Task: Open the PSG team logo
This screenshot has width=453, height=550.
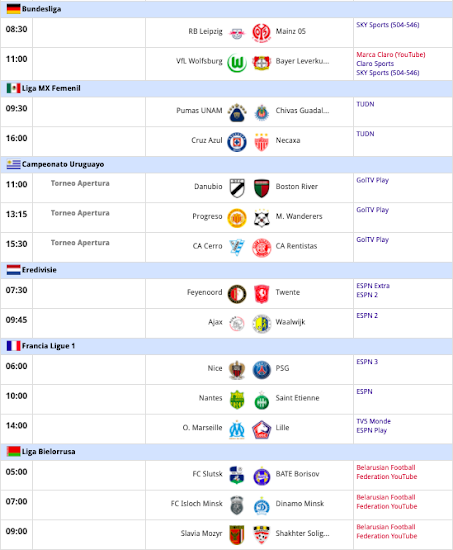Action: pyautogui.click(x=262, y=370)
